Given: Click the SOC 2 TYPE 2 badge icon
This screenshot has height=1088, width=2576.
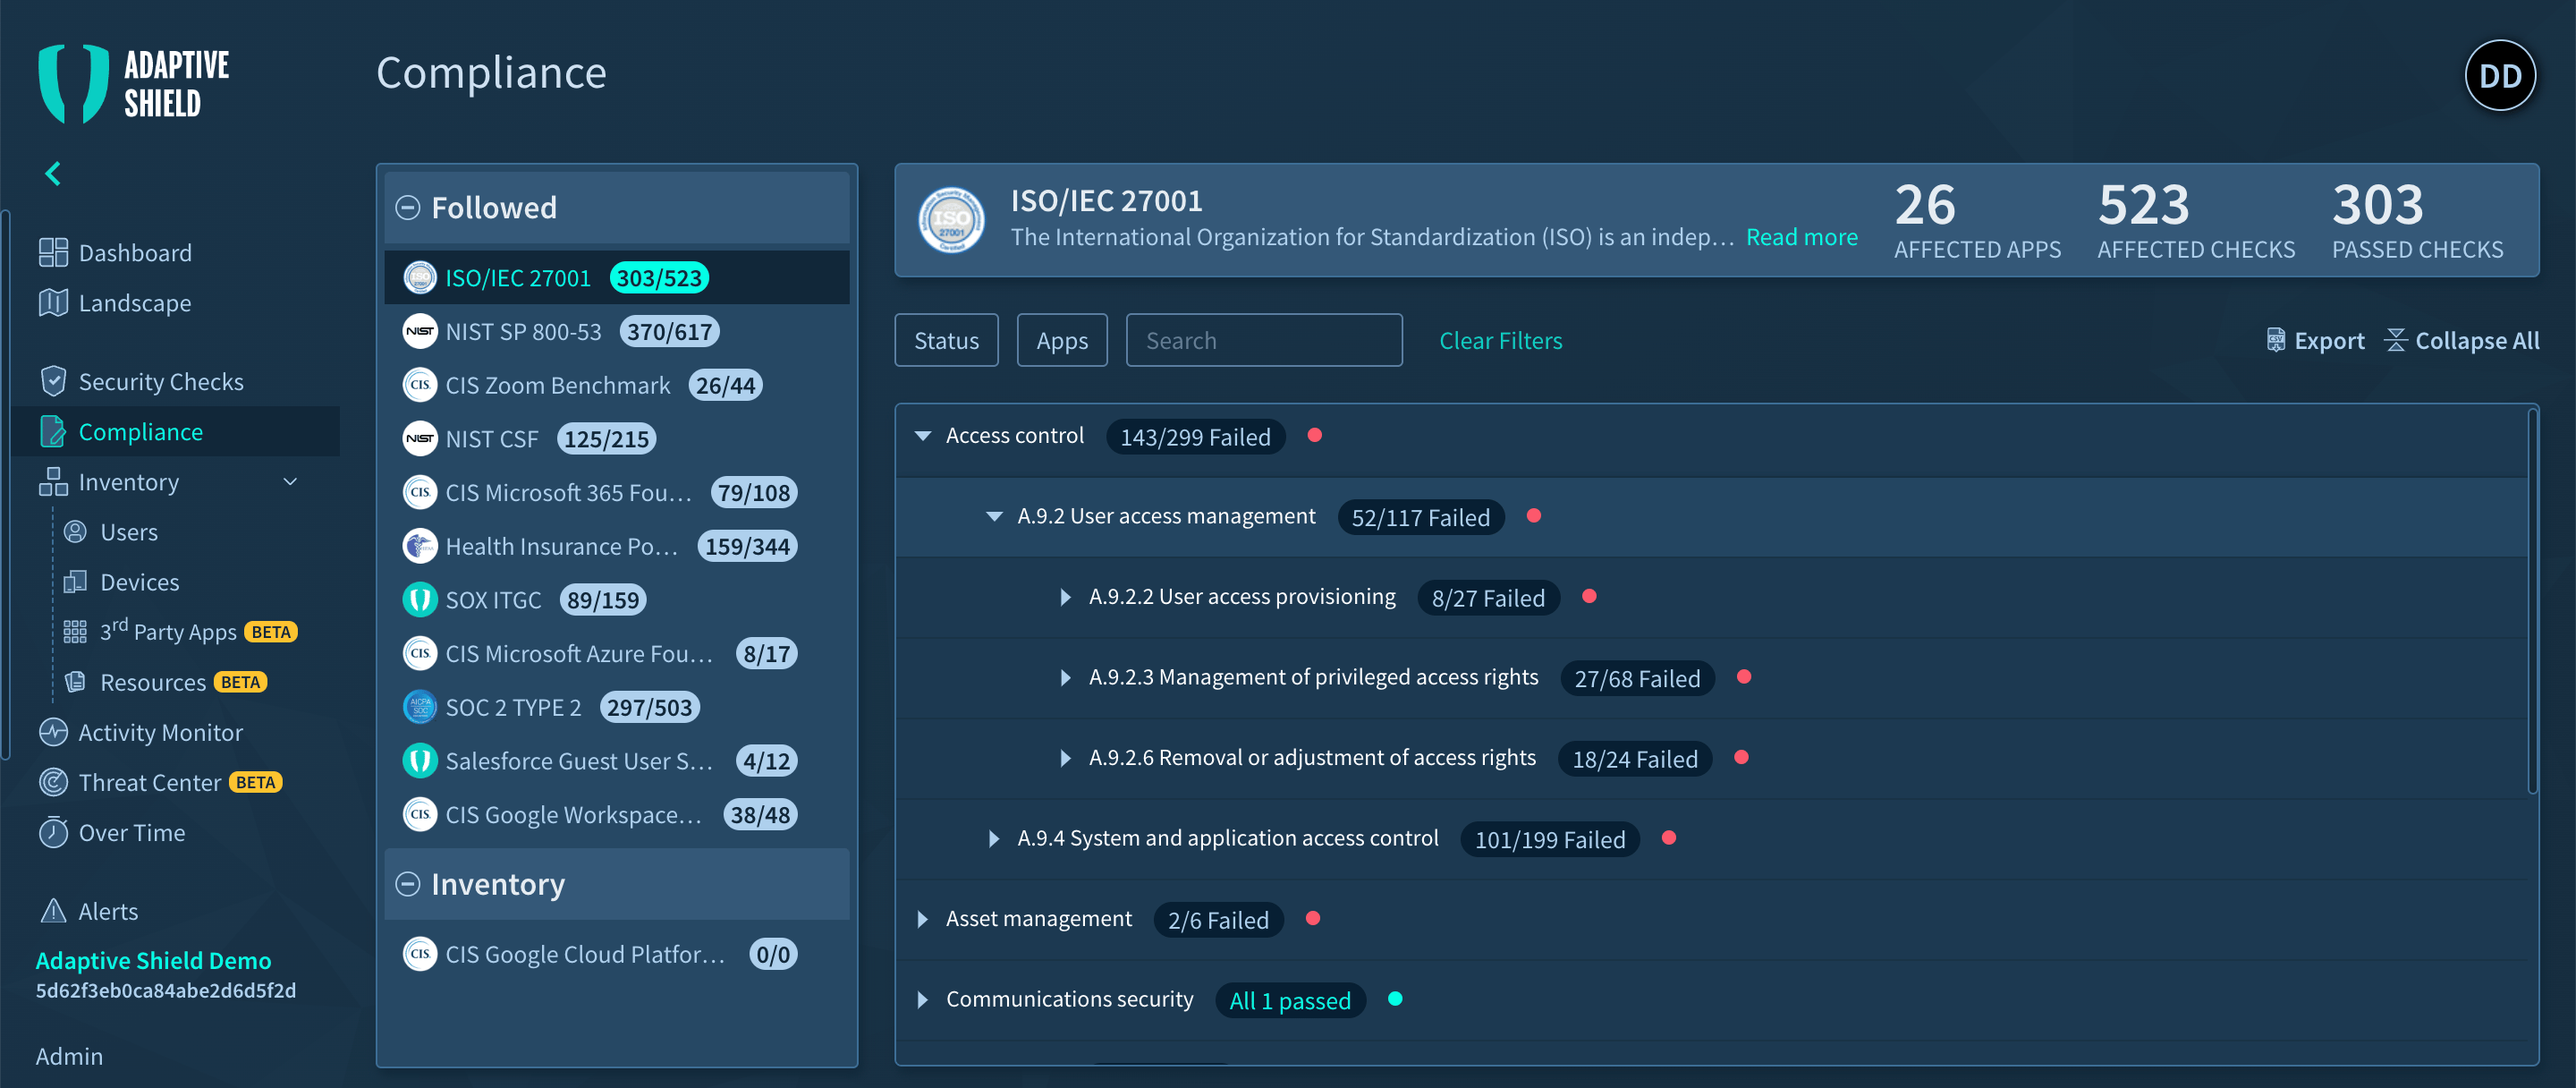Looking at the screenshot, I should click(420, 707).
